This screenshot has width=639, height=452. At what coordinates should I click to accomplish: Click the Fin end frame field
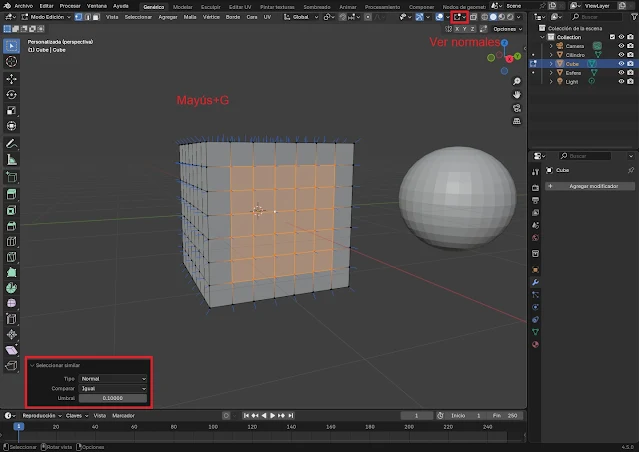tap(505, 416)
